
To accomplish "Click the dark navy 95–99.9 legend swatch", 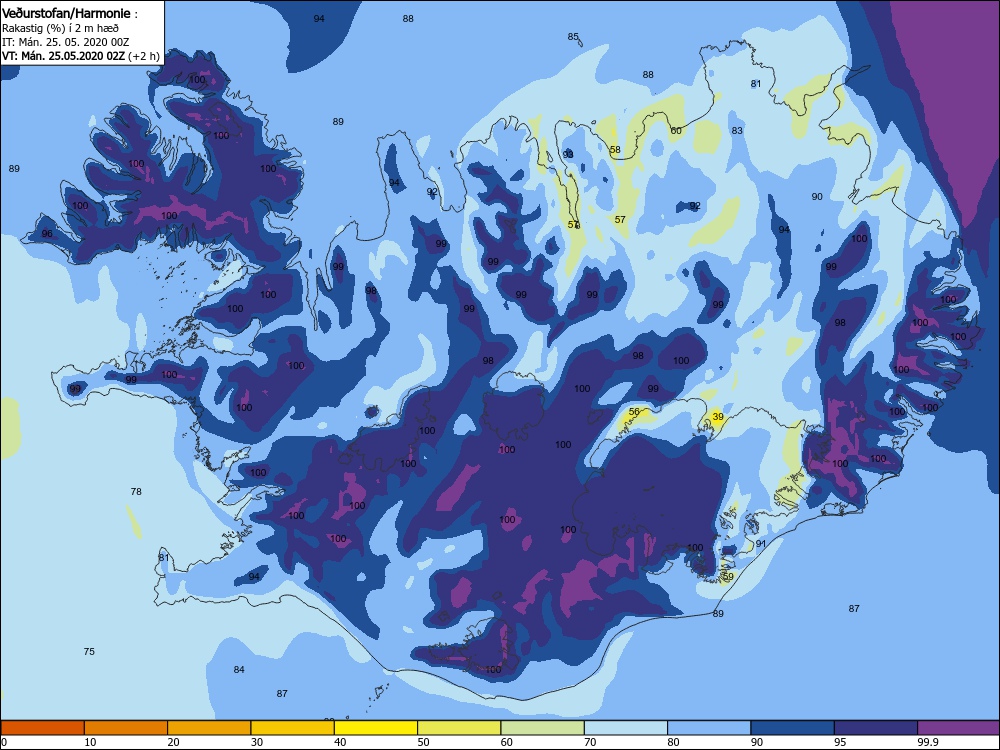I will point(876,728).
